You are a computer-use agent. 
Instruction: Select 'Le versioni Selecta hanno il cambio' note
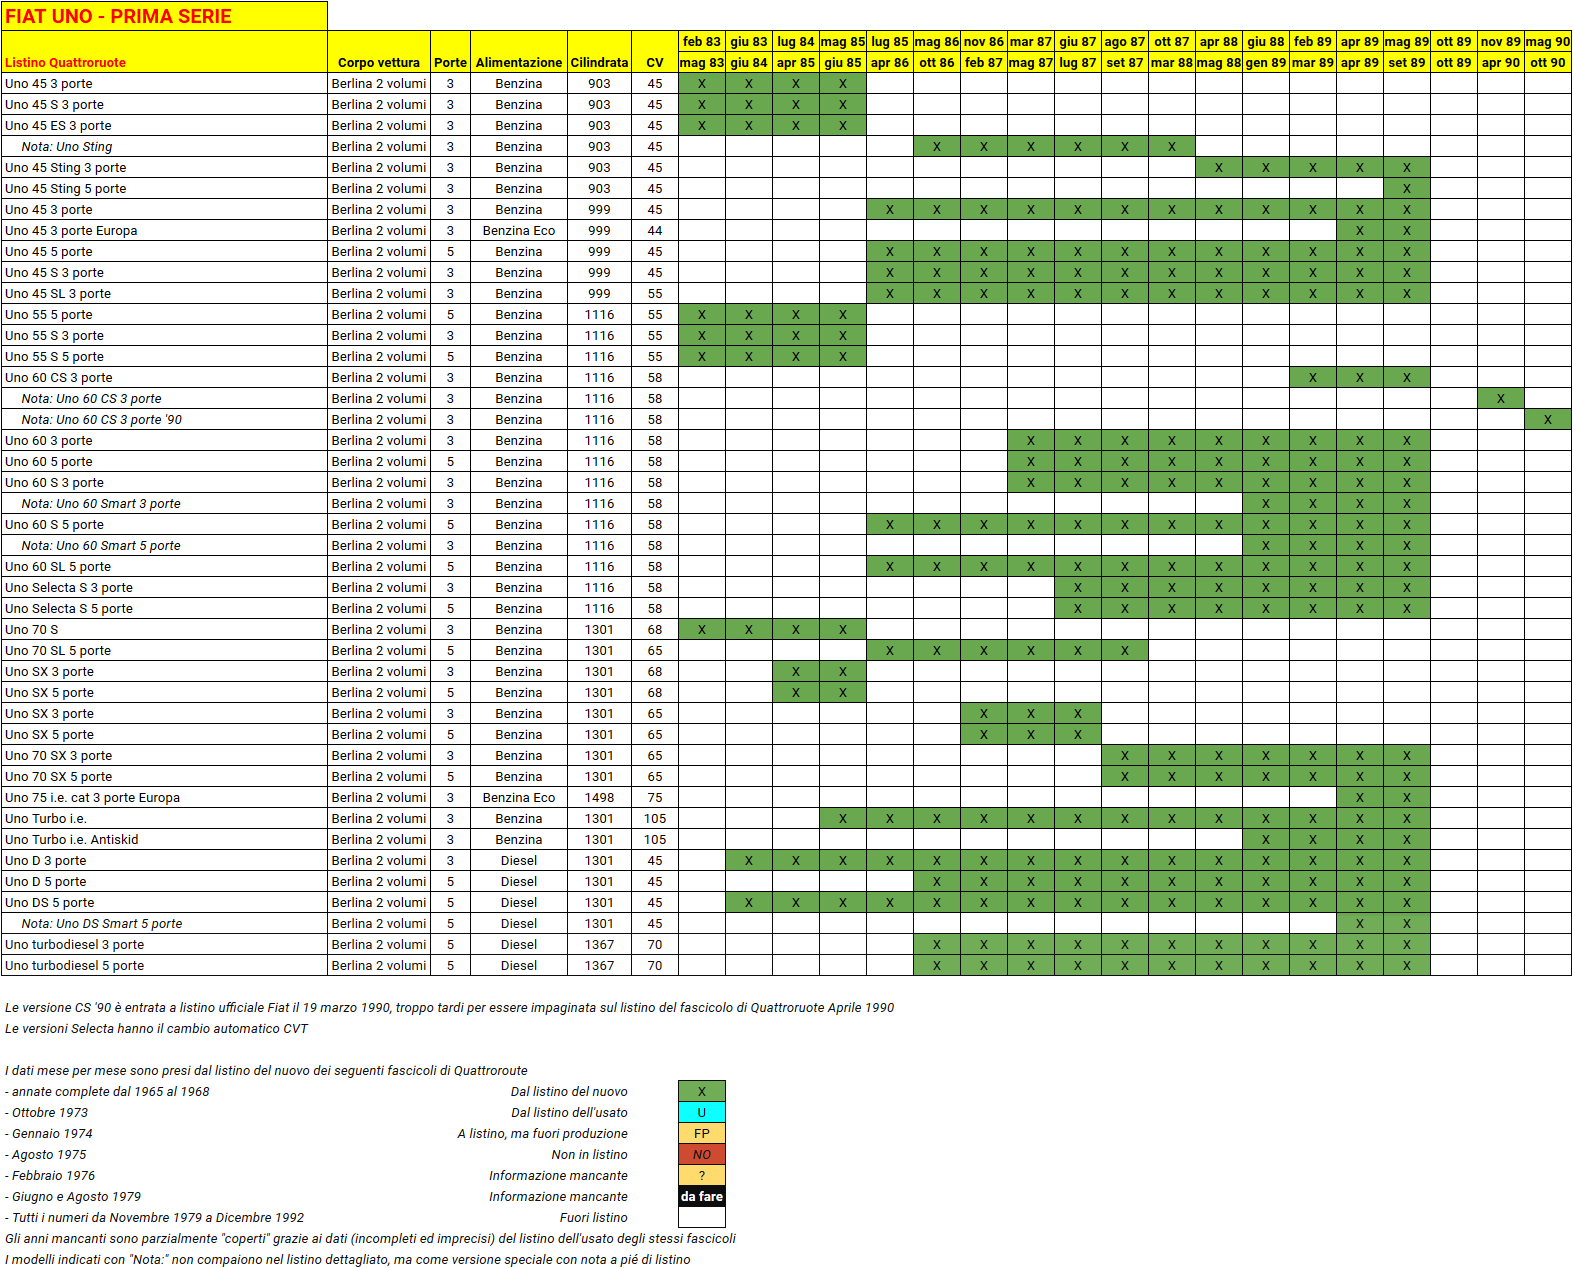tap(156, 1028)
